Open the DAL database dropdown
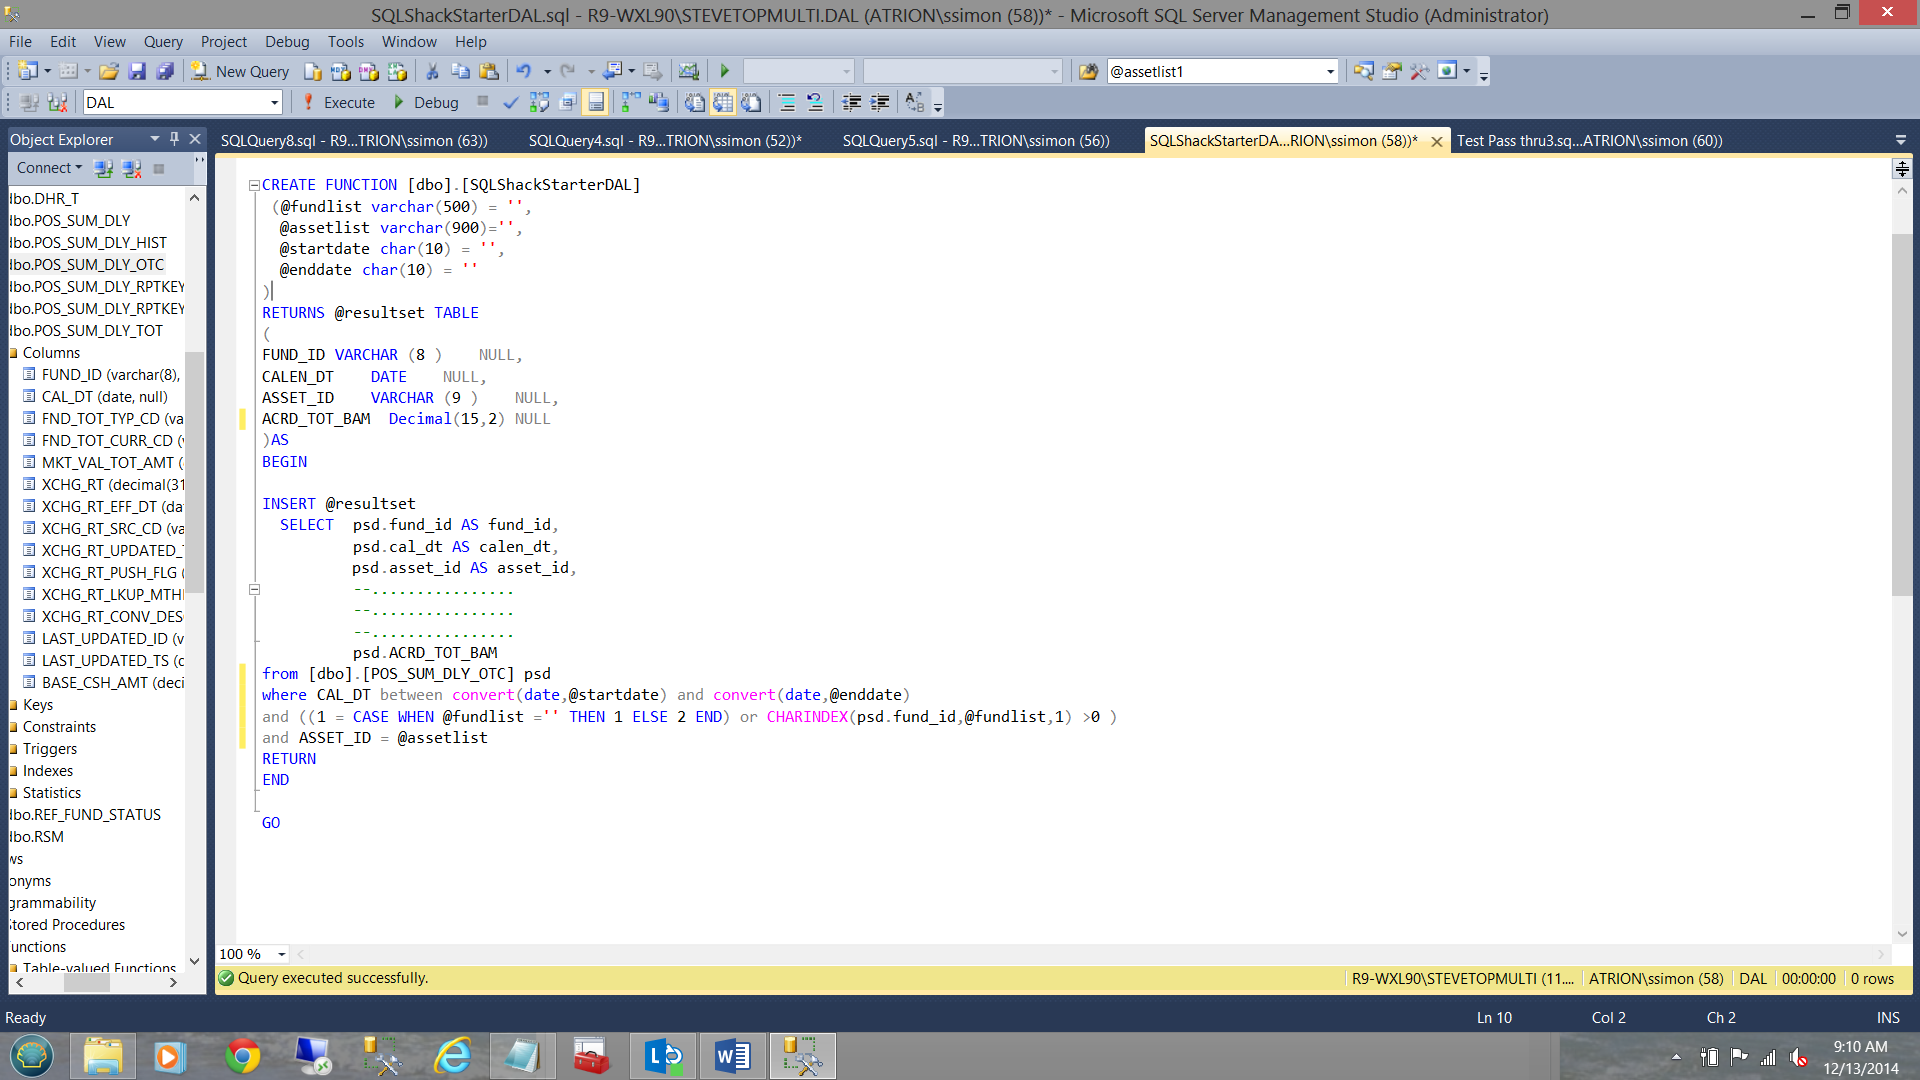The height and width of the screenshot is (1080, 1920). click(x=274, y=102)
